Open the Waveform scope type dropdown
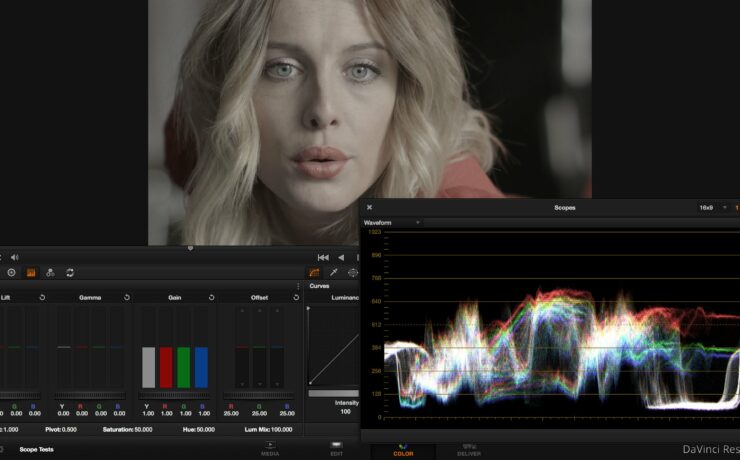Viewport: 740px width, 460px height. [x=392, y=222]
